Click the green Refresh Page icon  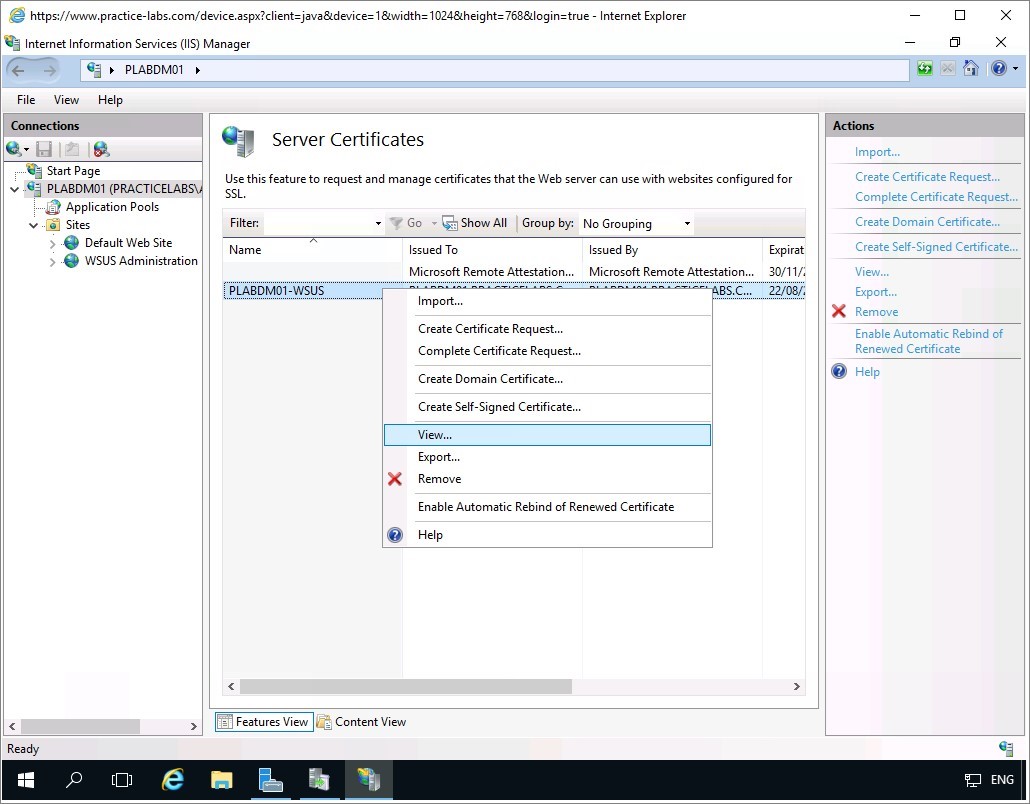pos(925,69)
